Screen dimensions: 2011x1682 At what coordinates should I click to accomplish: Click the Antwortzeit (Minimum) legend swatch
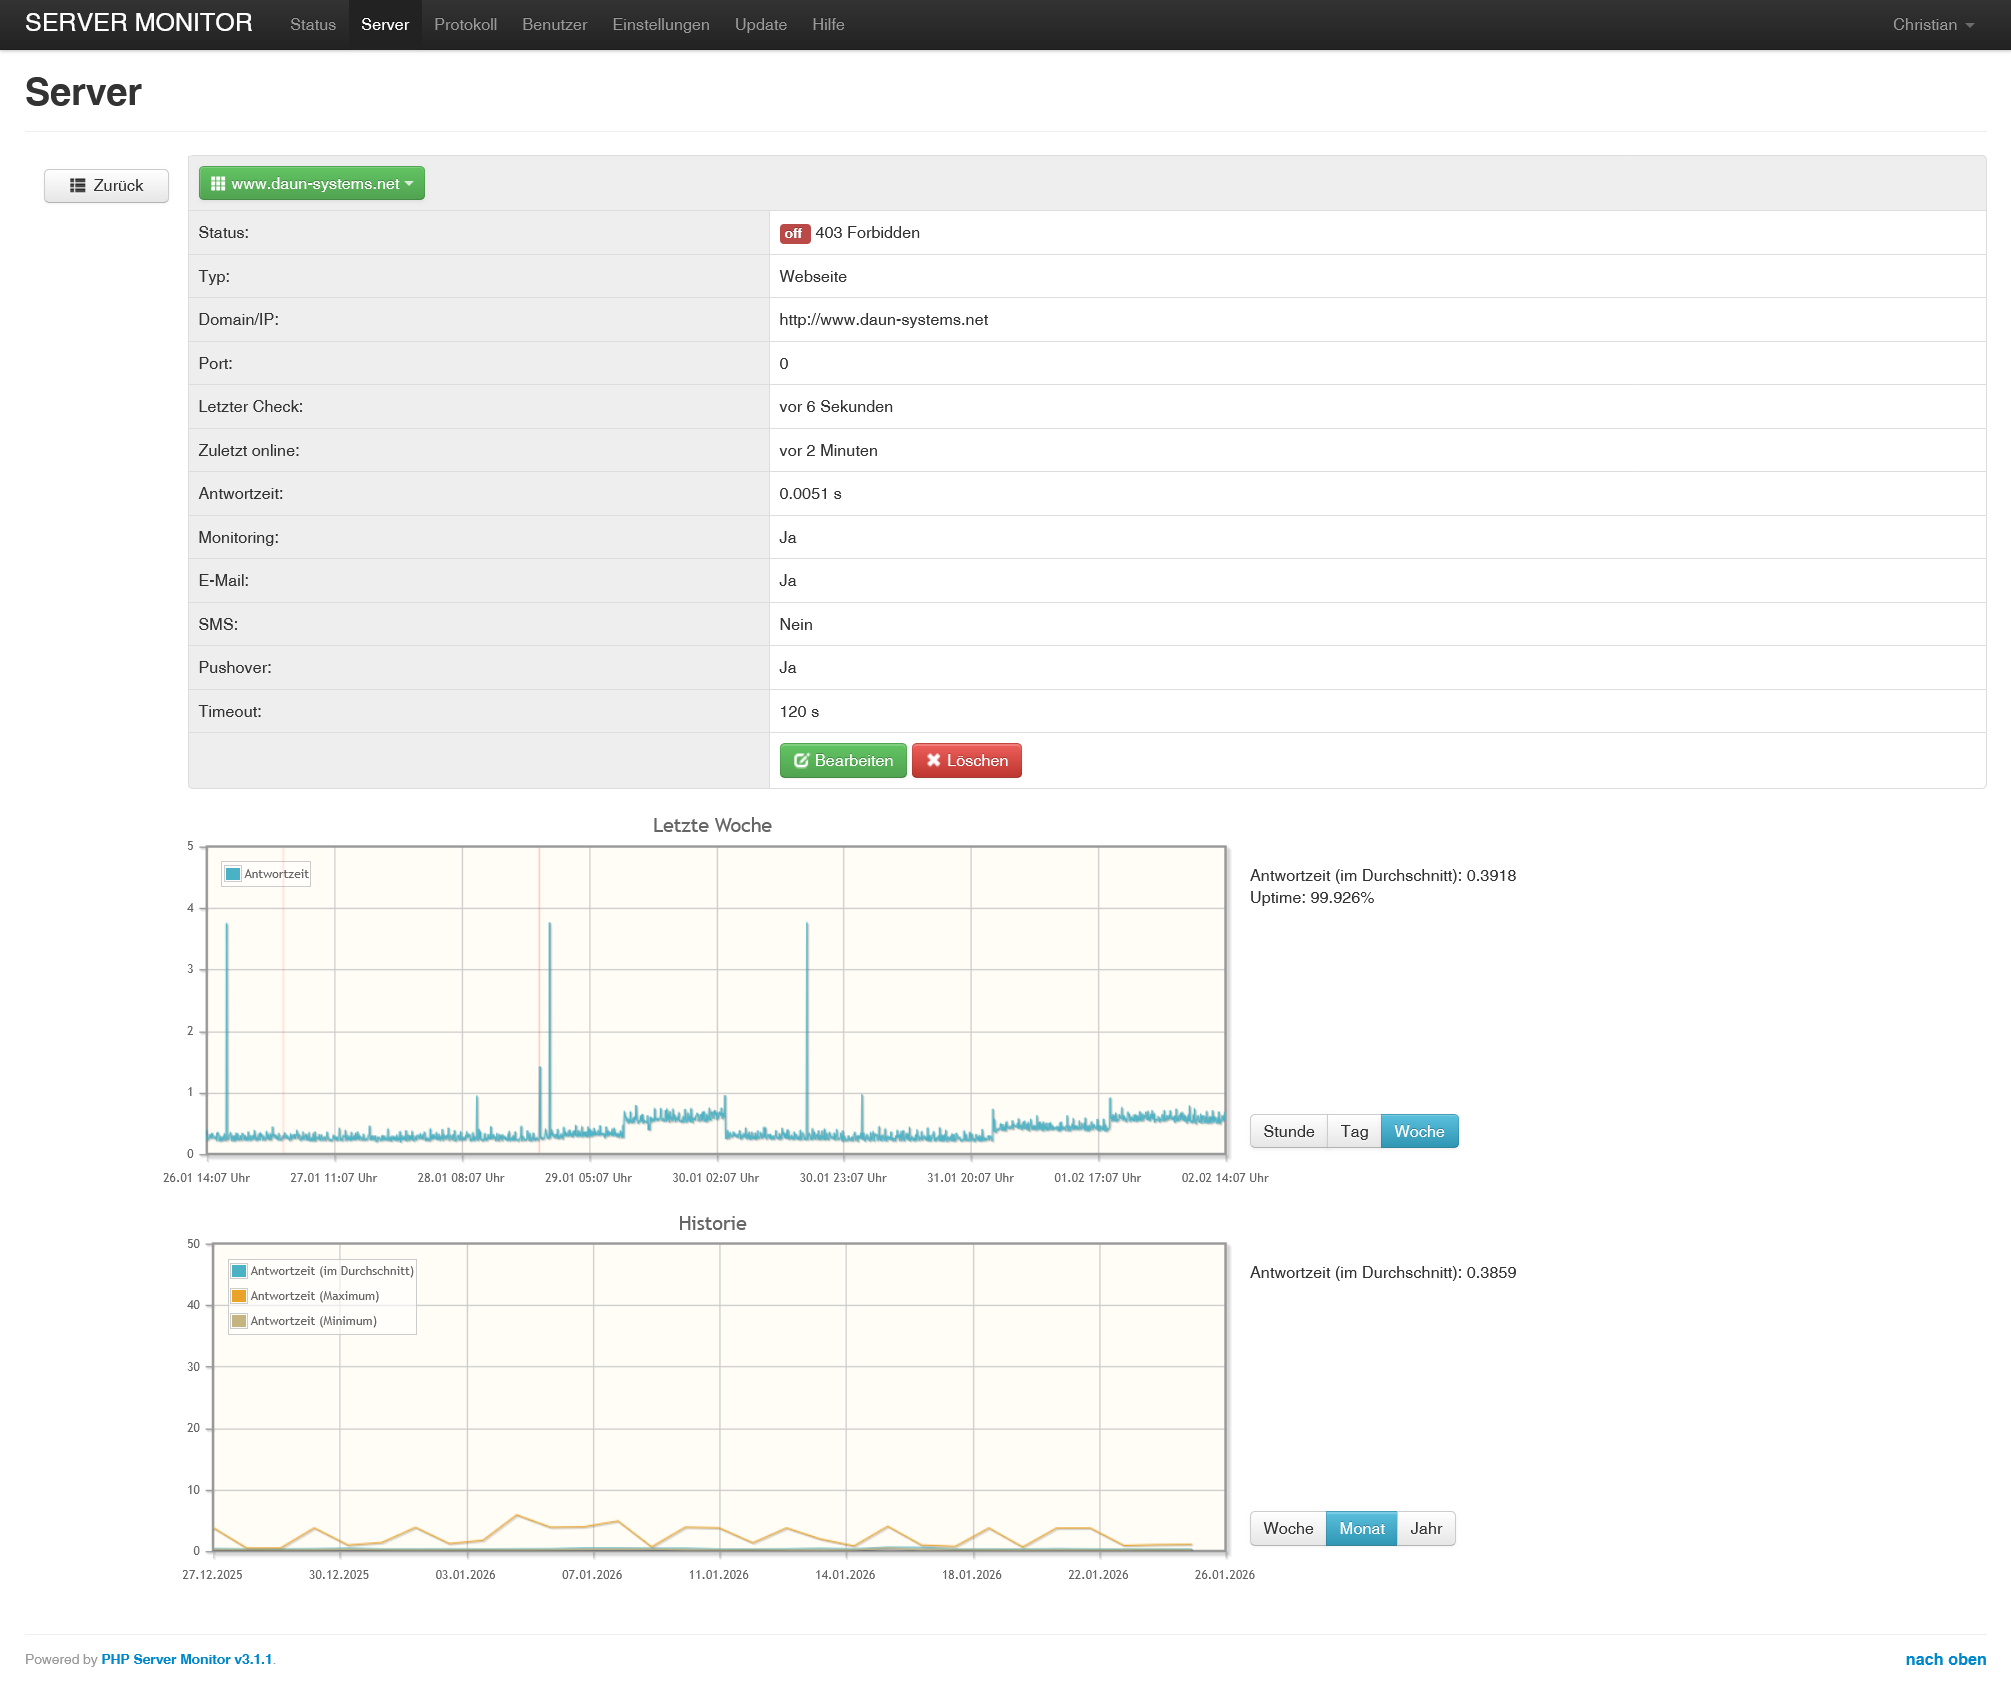[x=239, y=1321]
